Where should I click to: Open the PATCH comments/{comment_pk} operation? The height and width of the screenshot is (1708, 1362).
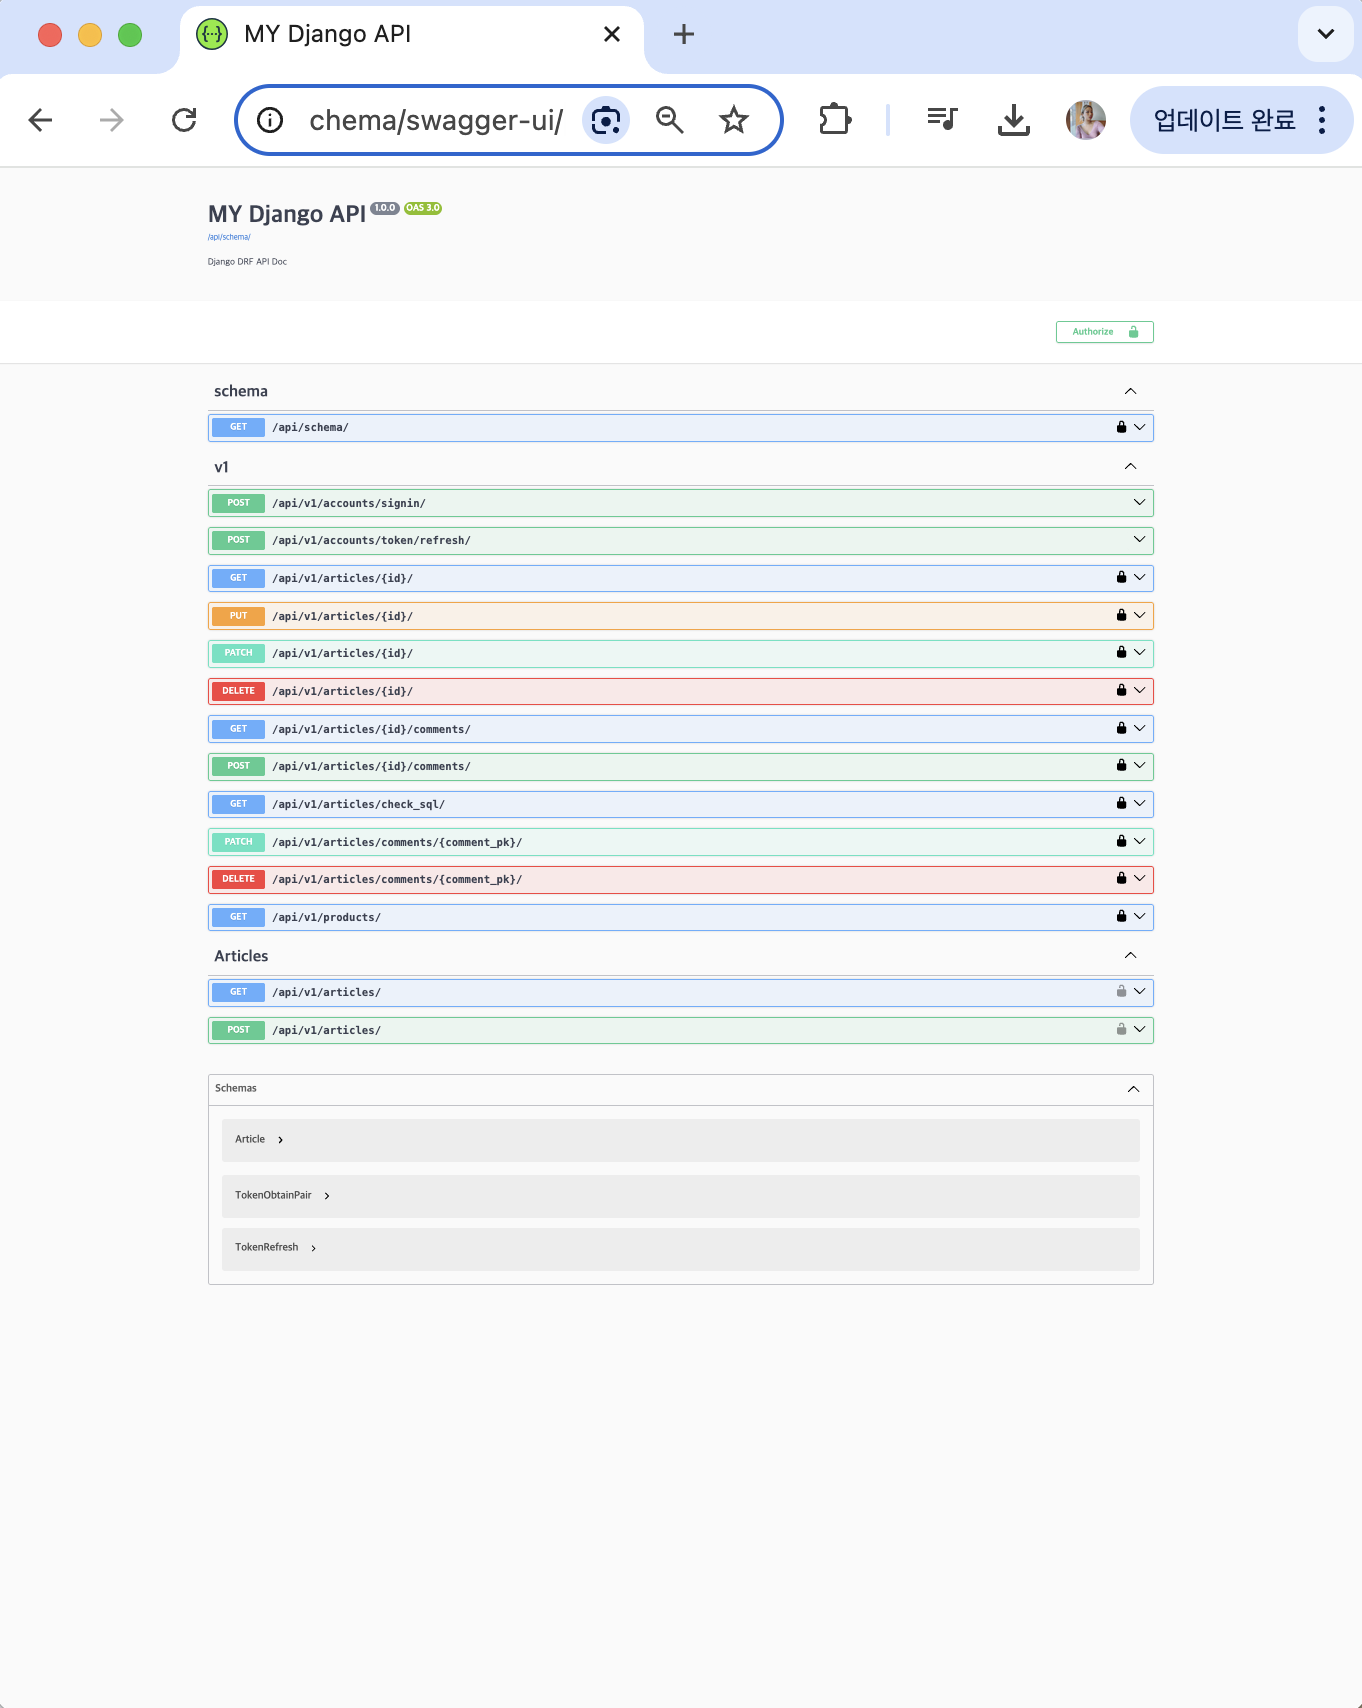(680, 842)
